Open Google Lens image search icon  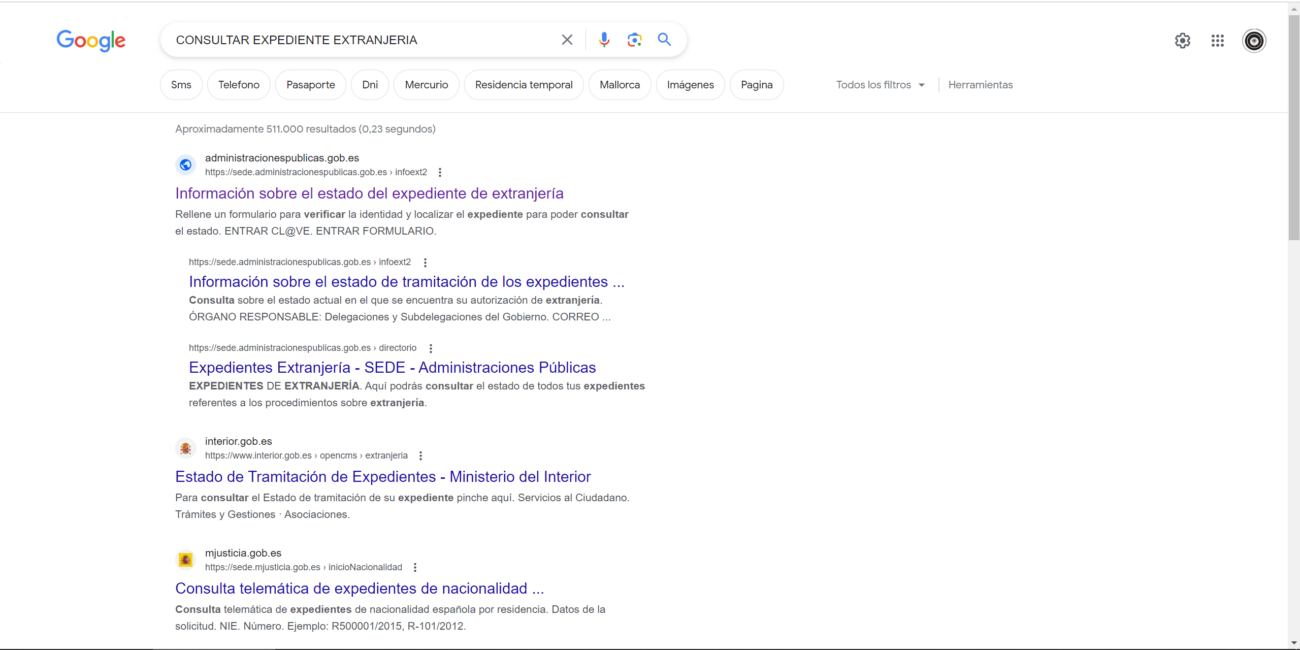click(634, 40)
